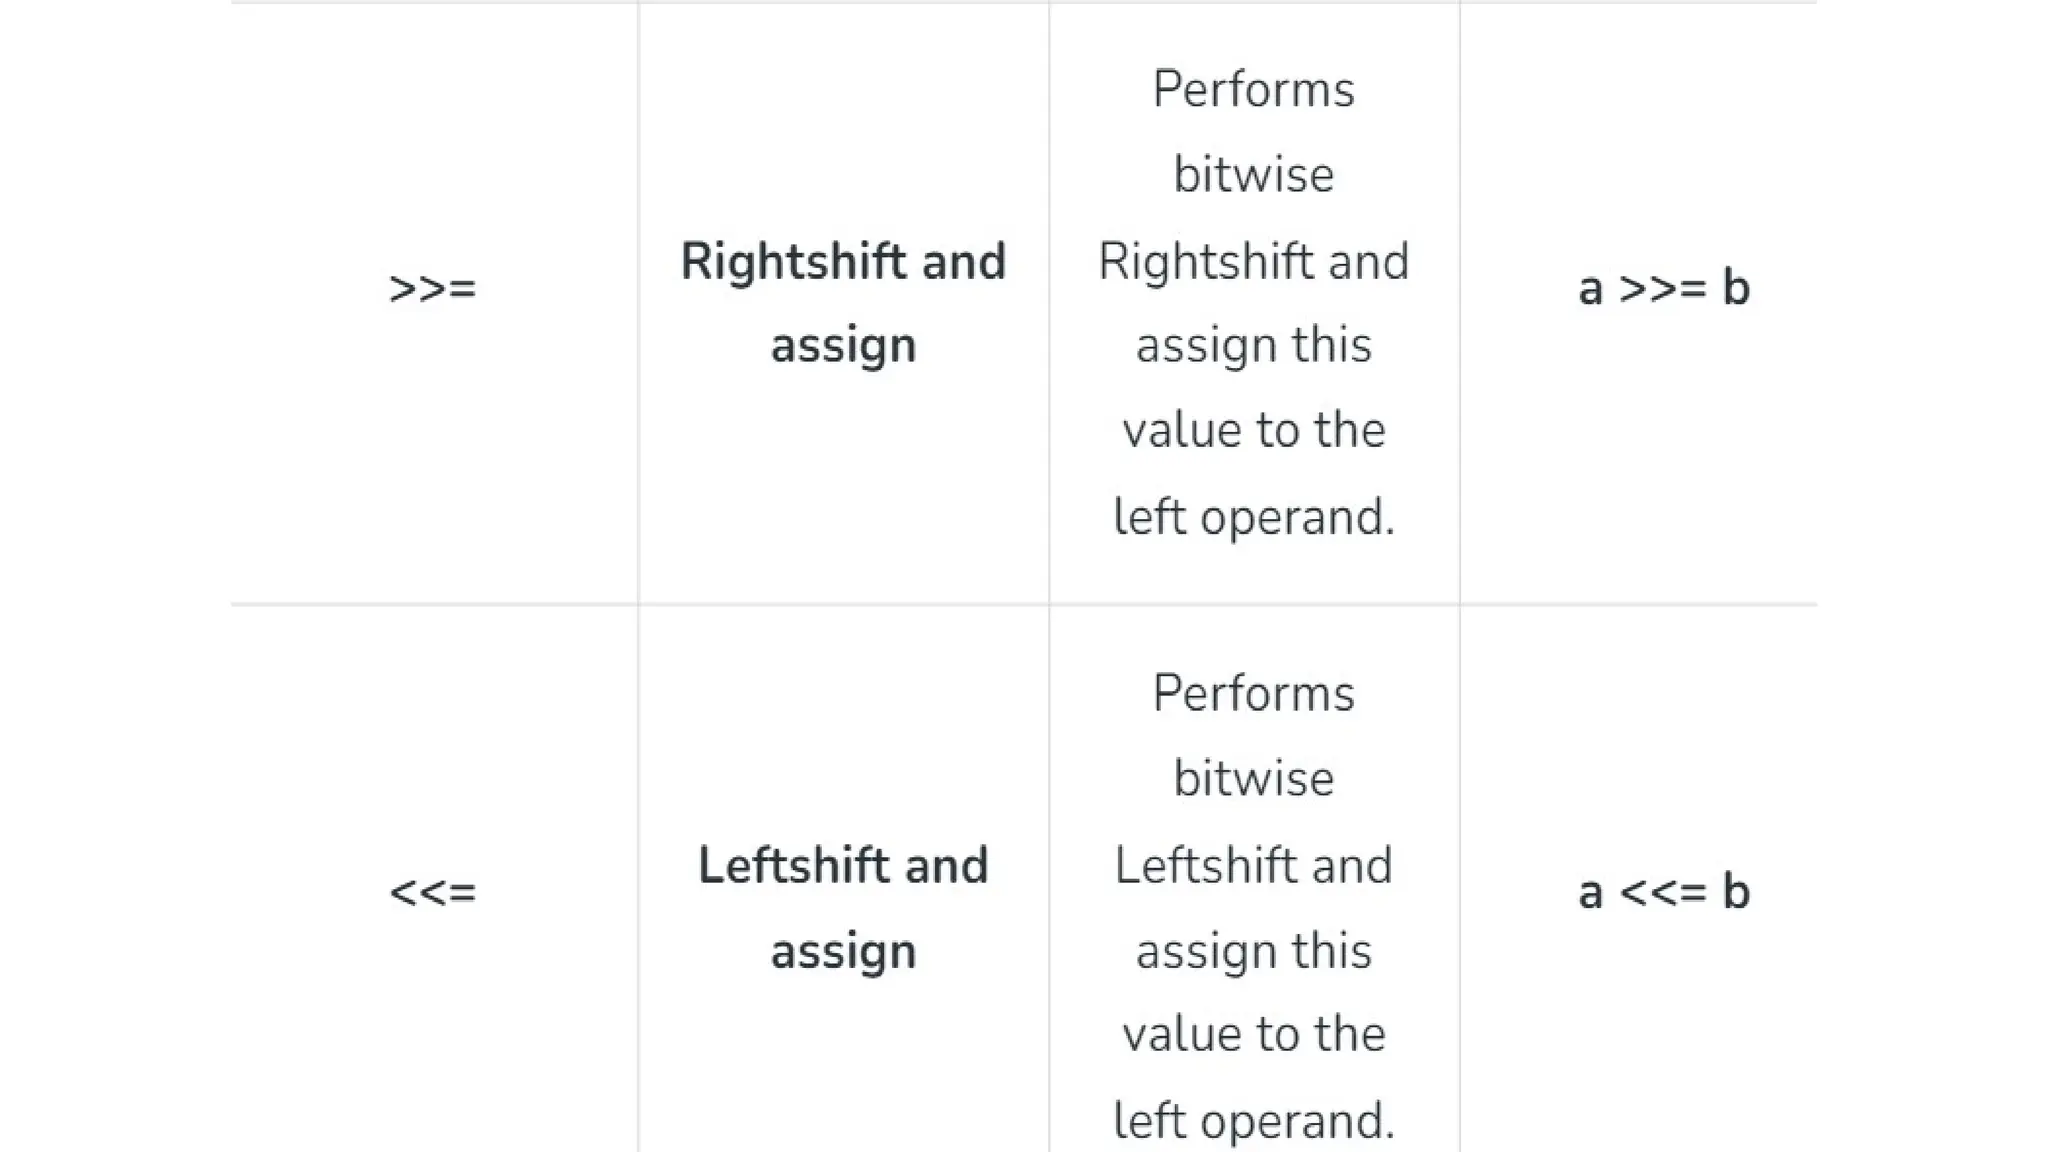Click 'bitwise' in the Leftshift description
Screen dimensions: 2048x1152
(x=1253, y=779)
